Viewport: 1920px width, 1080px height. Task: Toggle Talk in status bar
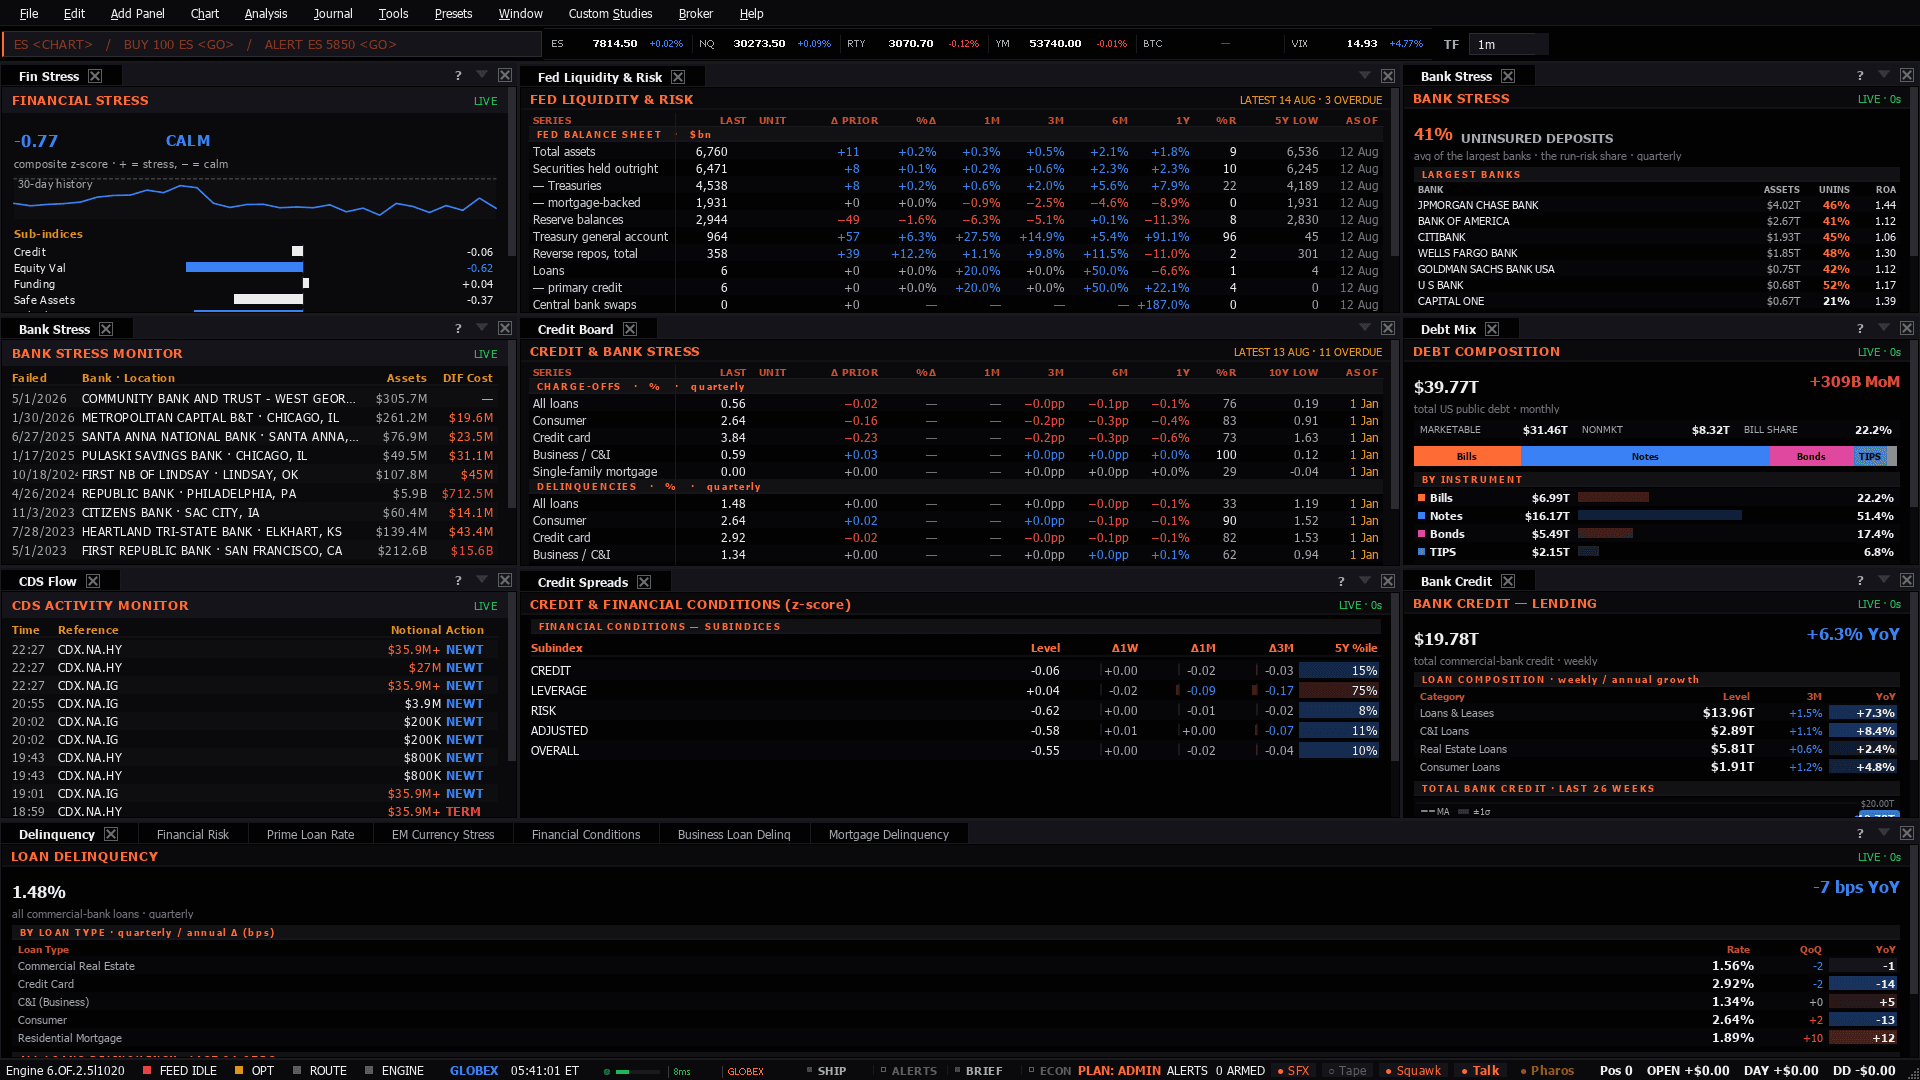click(1480, 1070)
